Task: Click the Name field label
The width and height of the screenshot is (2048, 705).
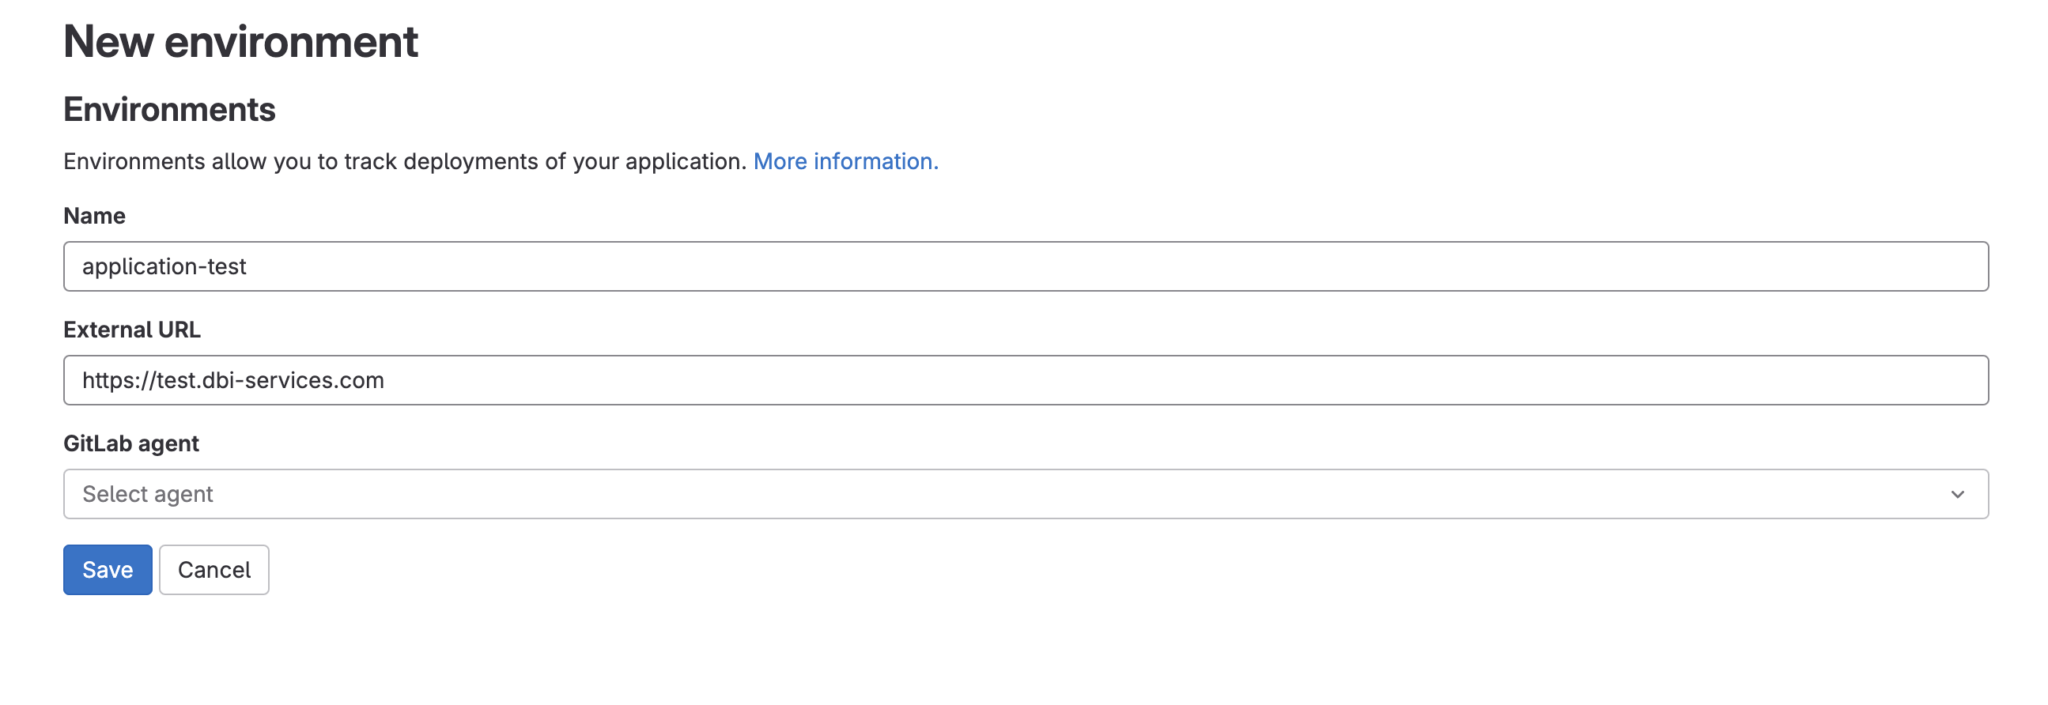Action: (94, 216)
